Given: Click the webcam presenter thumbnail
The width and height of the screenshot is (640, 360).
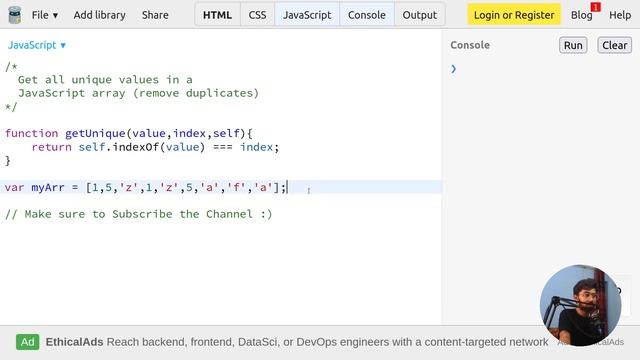Looking at the screenshot, I should (580, 305).
